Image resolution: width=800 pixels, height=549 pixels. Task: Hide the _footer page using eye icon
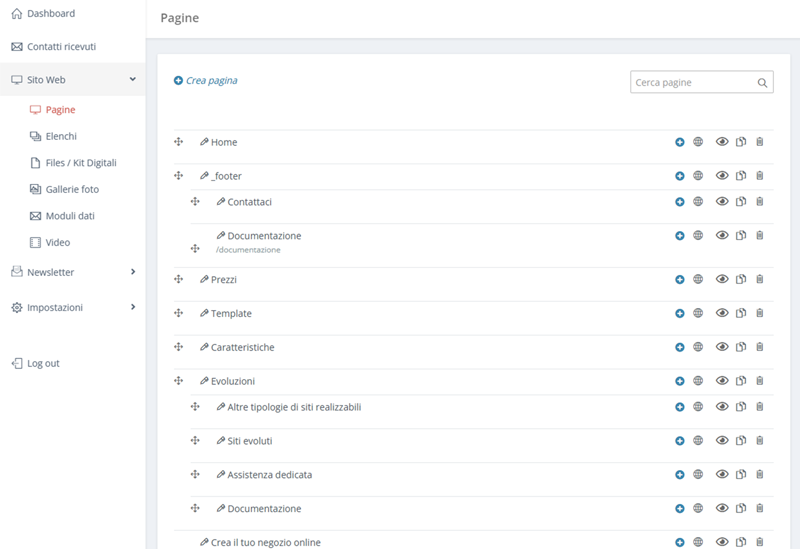(722, 176)
